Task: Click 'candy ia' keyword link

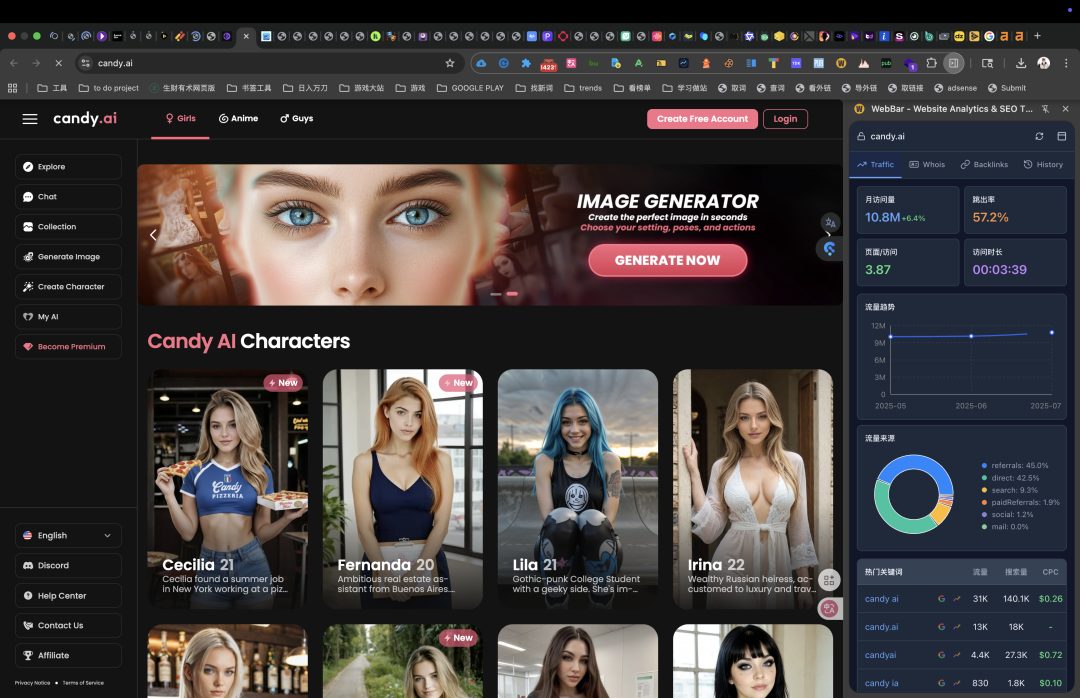Action: 882,684
